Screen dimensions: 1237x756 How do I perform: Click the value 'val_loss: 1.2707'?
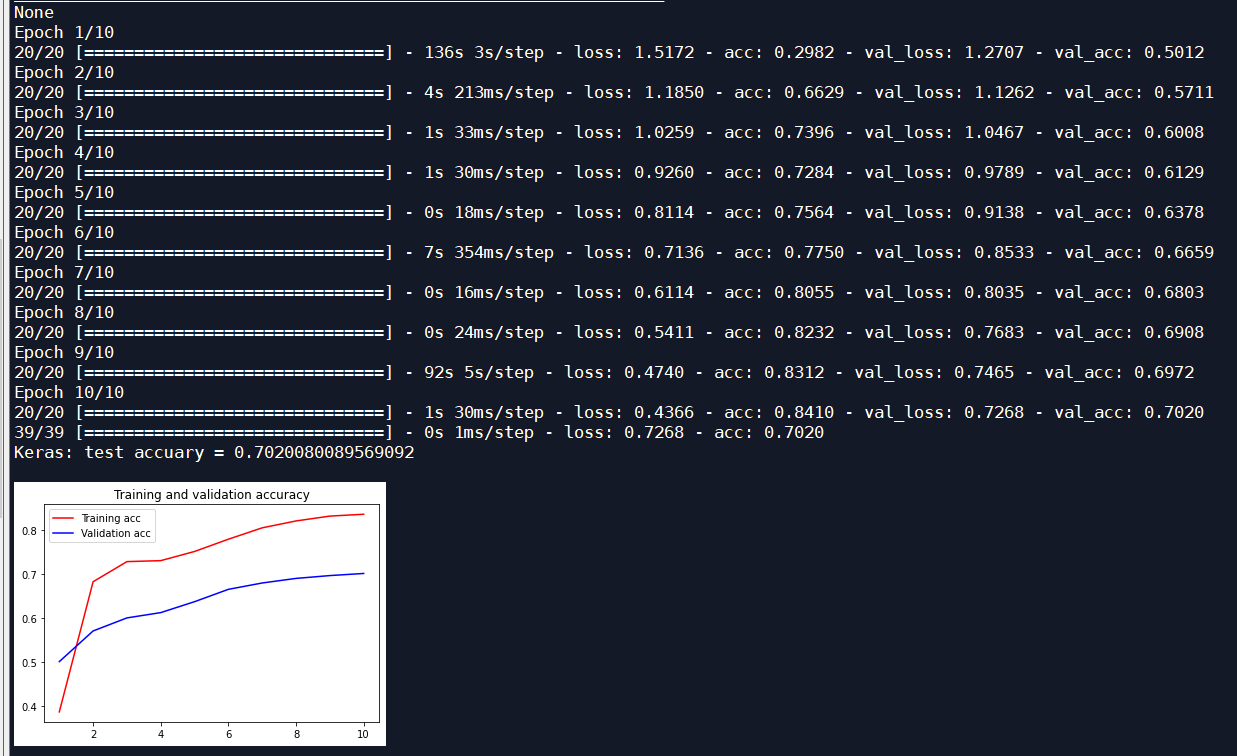[x=944, y=52]
